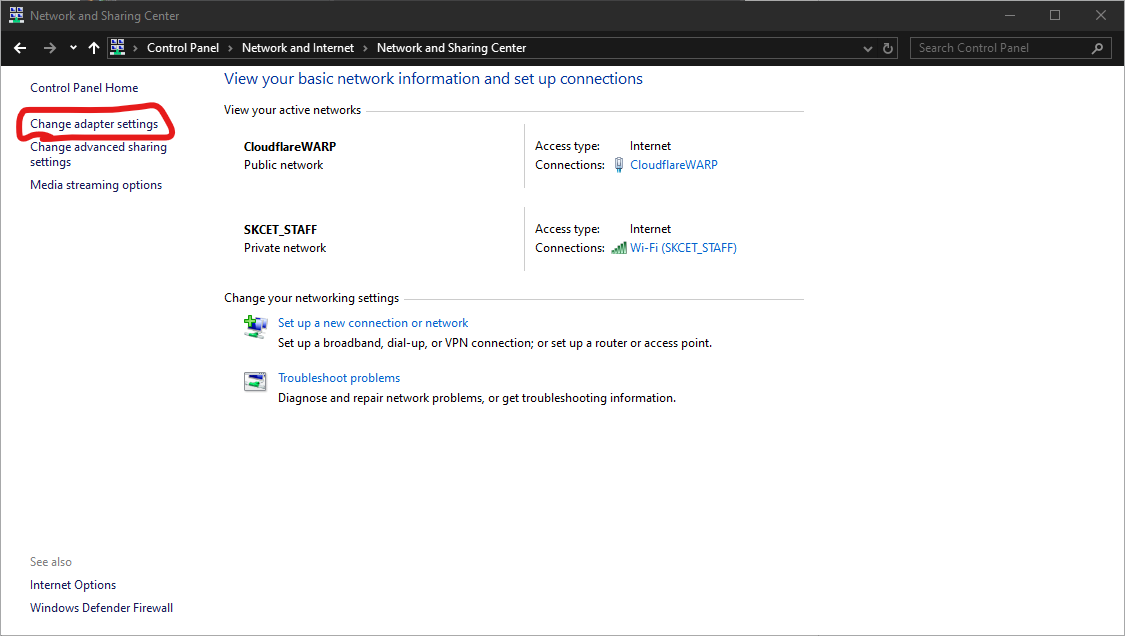Select Network and Internet breadcrumb
Viewport: 1125px width, 636px height.
click(x=298, y=48)
